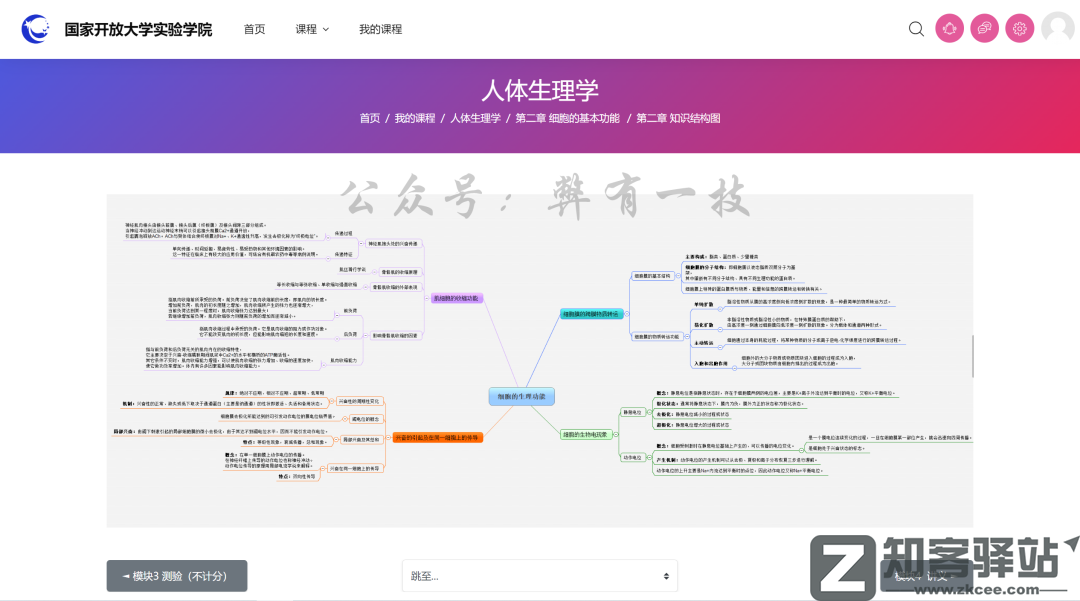Image resolution: width=1080 pixels, height=601 pixels.
Task: Select the magnifier to start searching
Action: 916,29
